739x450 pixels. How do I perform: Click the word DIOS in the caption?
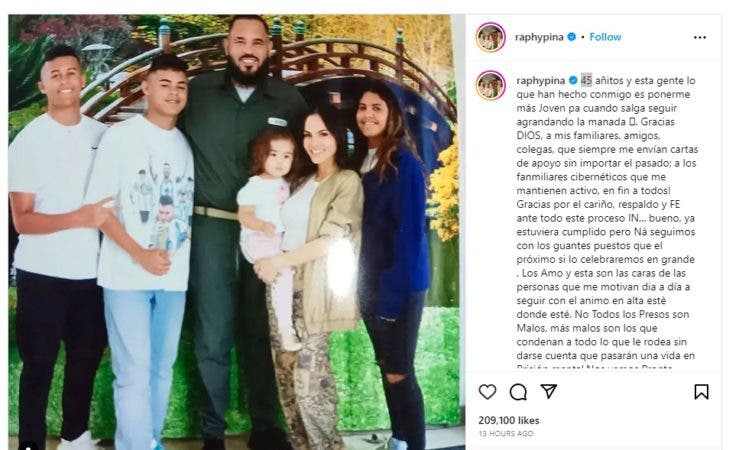tap(530, 135)
